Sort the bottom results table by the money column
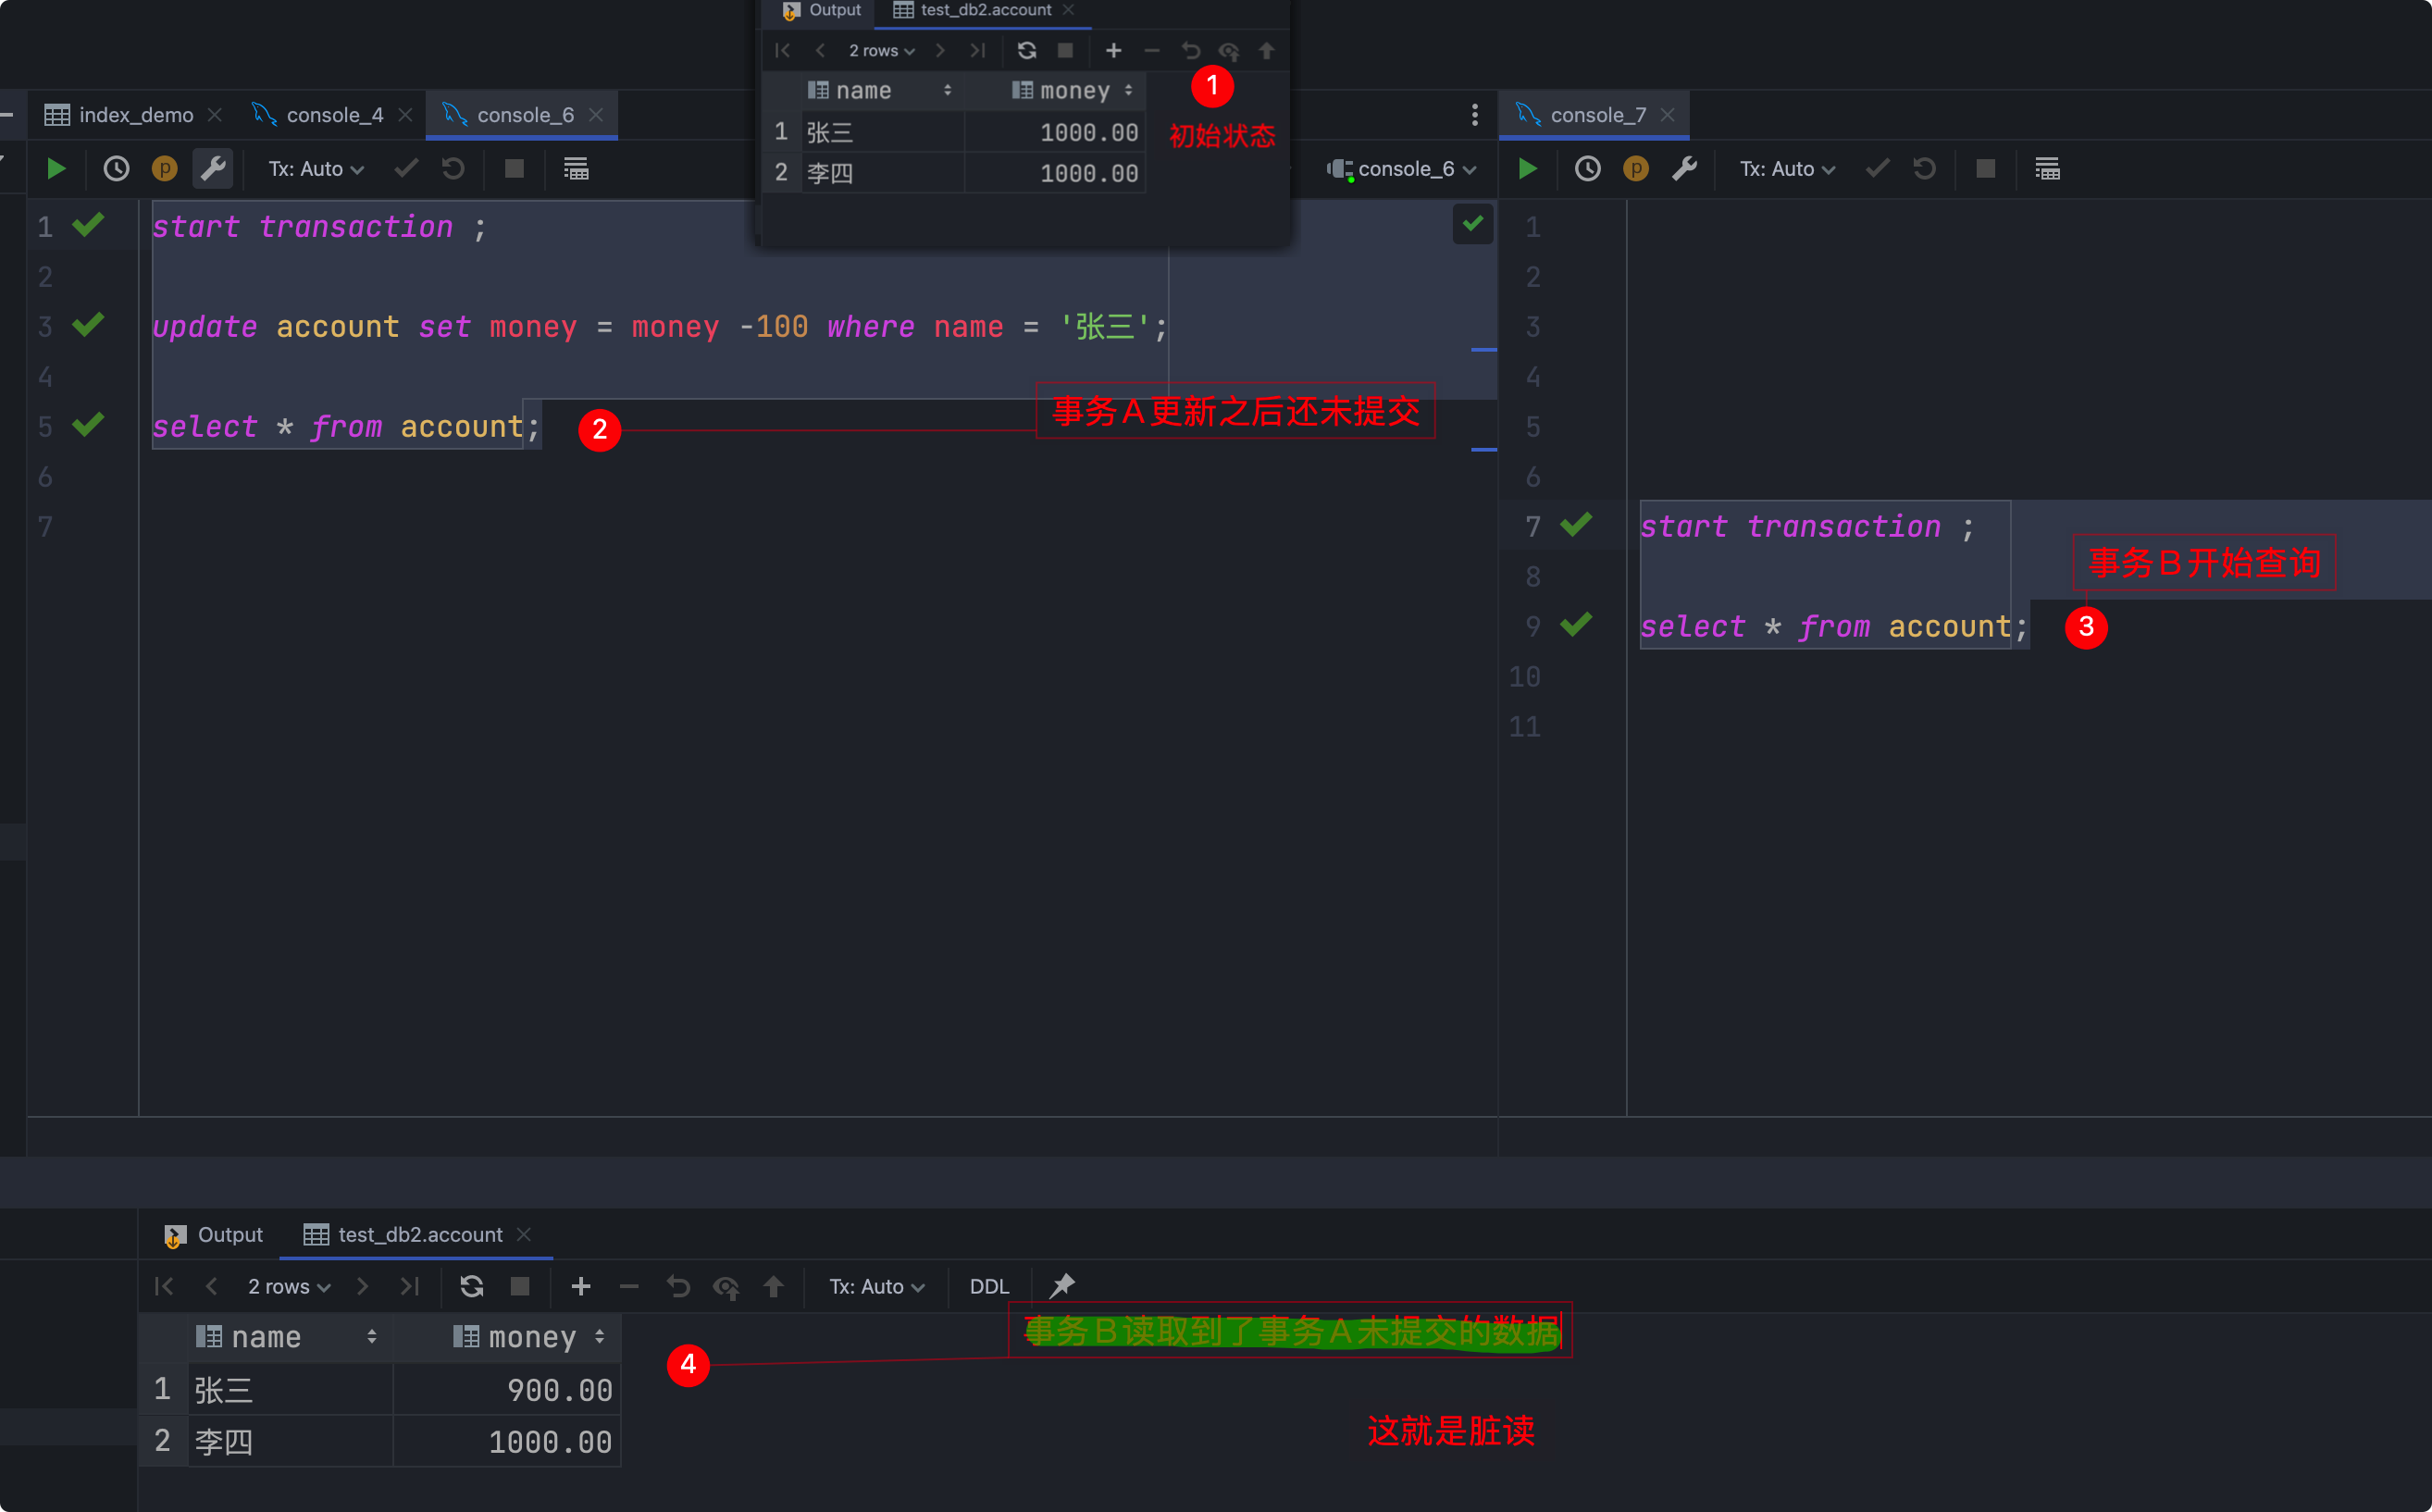 click(599, 1337)
